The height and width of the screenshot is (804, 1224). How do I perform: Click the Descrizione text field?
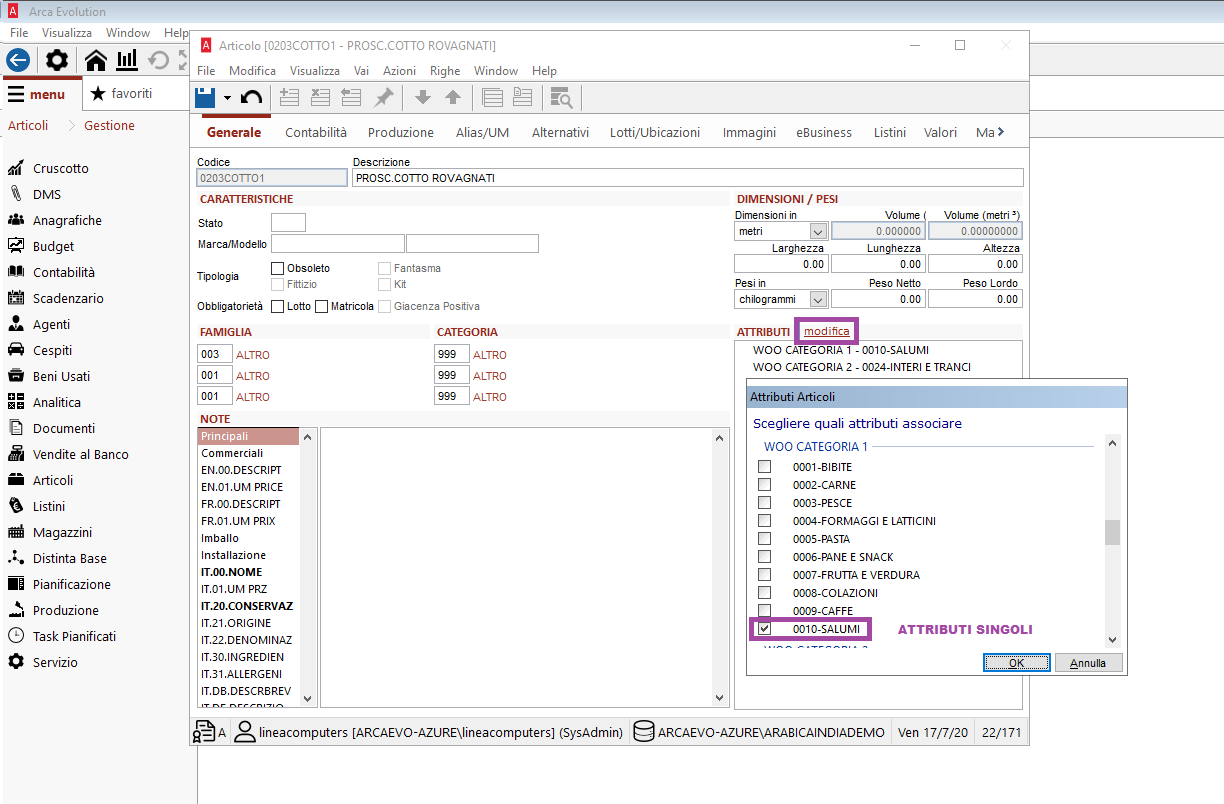687,178
